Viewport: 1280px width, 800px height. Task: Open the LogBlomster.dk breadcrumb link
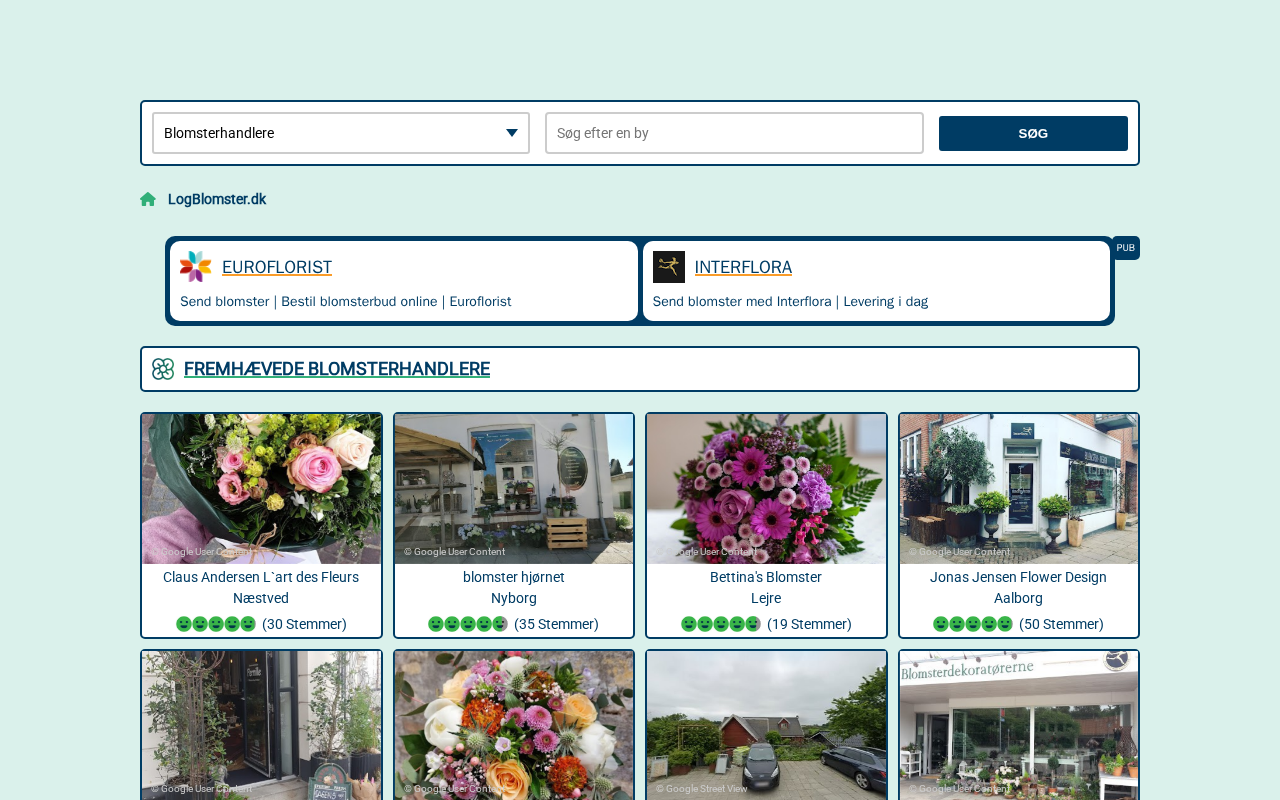point(217,199)
